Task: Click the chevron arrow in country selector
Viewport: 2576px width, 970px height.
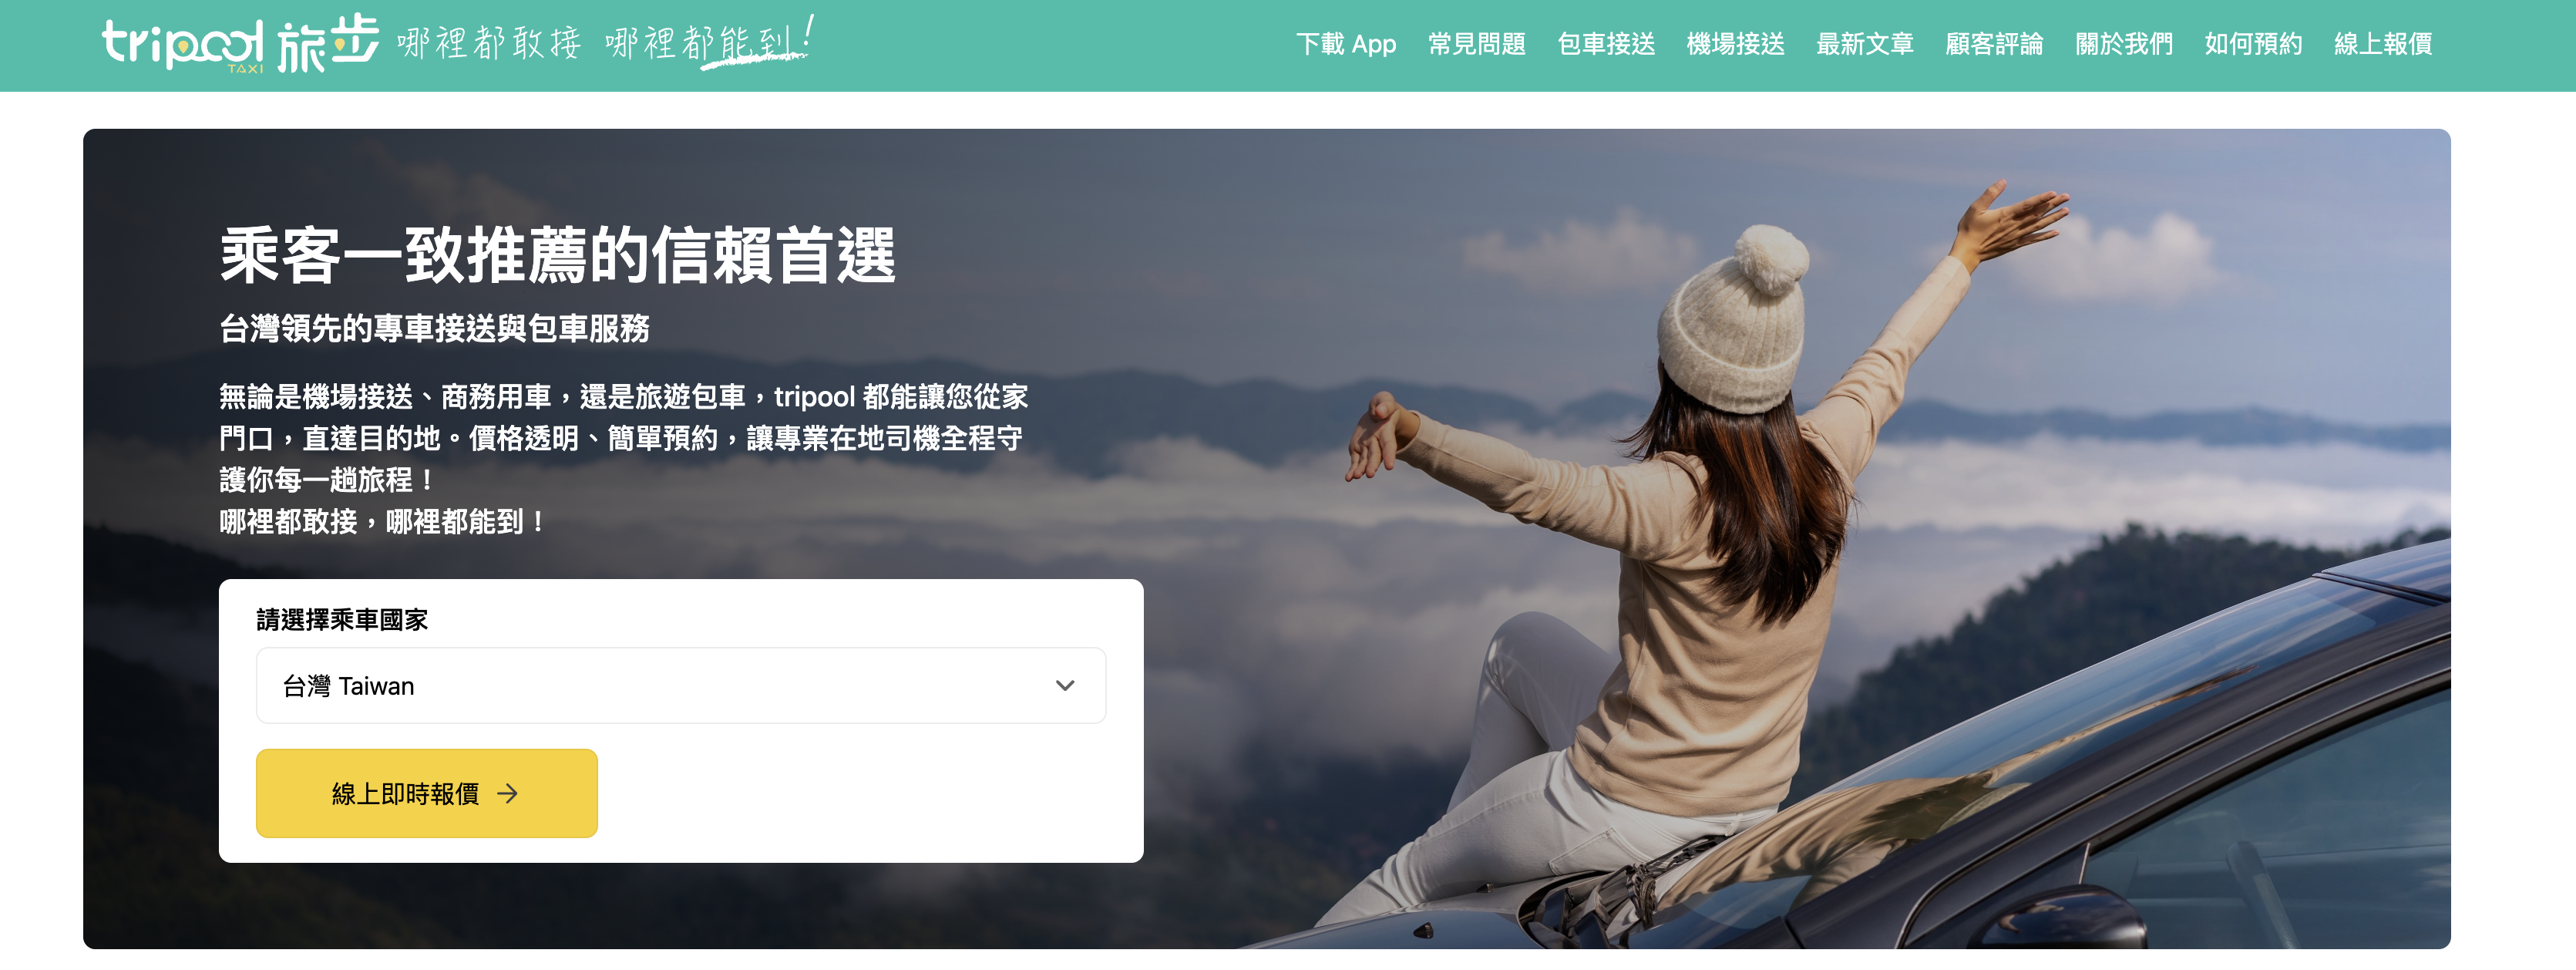Action: click(x=1065, y=685)
